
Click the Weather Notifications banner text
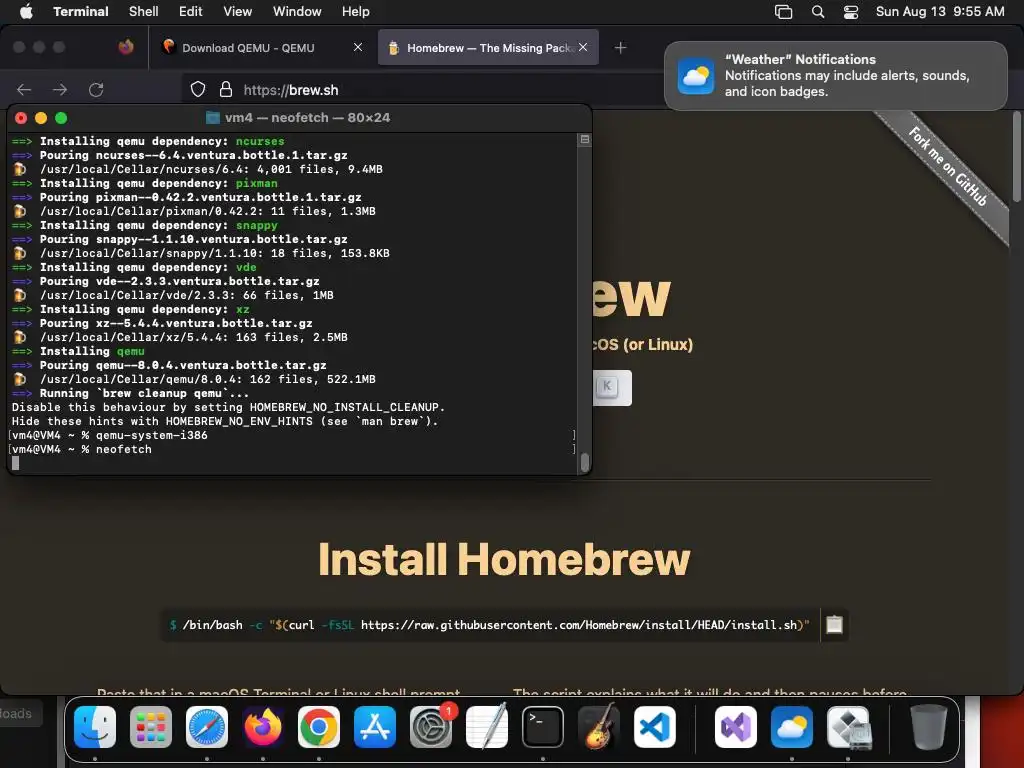pos(846,75)
